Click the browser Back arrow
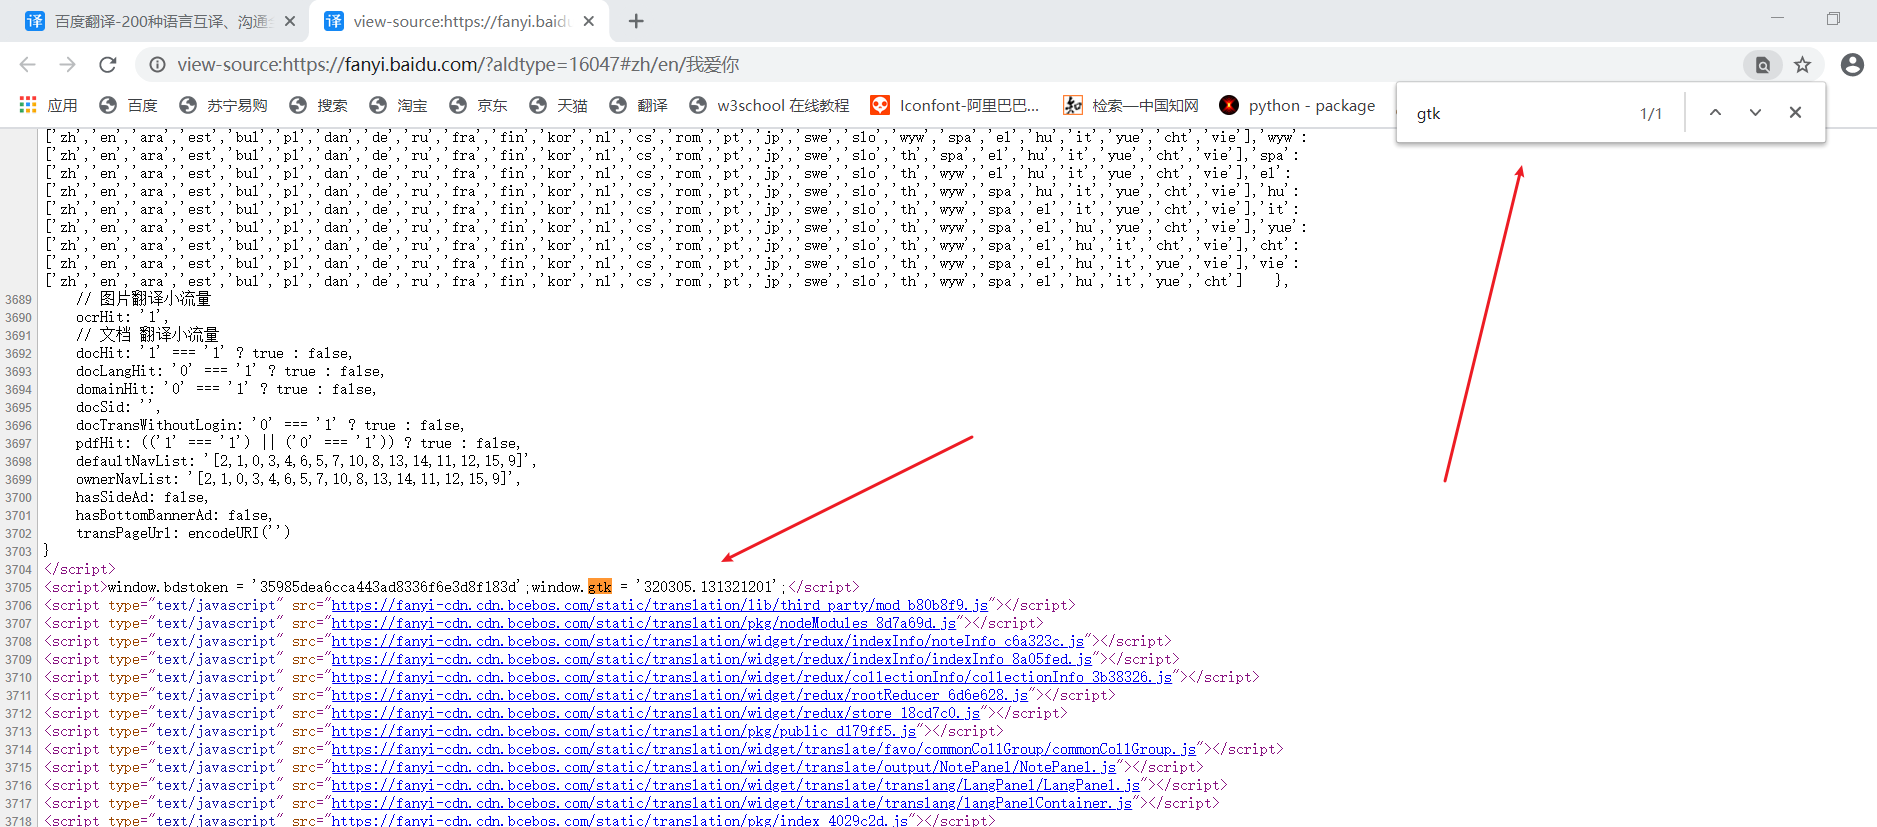The width and height of the screenshot is (1877, 827). (x=27, y=65)
